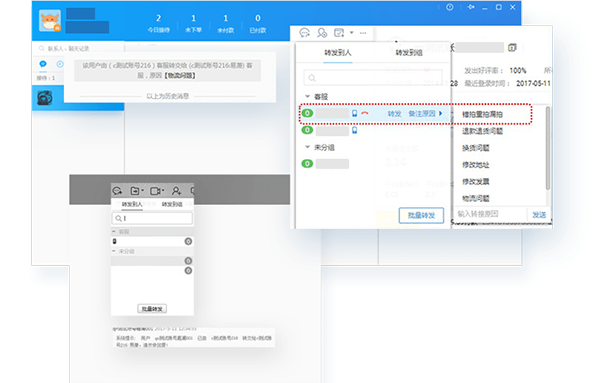
Task: Open dropdown arrow next to video icon
Action: coord(163,191)
